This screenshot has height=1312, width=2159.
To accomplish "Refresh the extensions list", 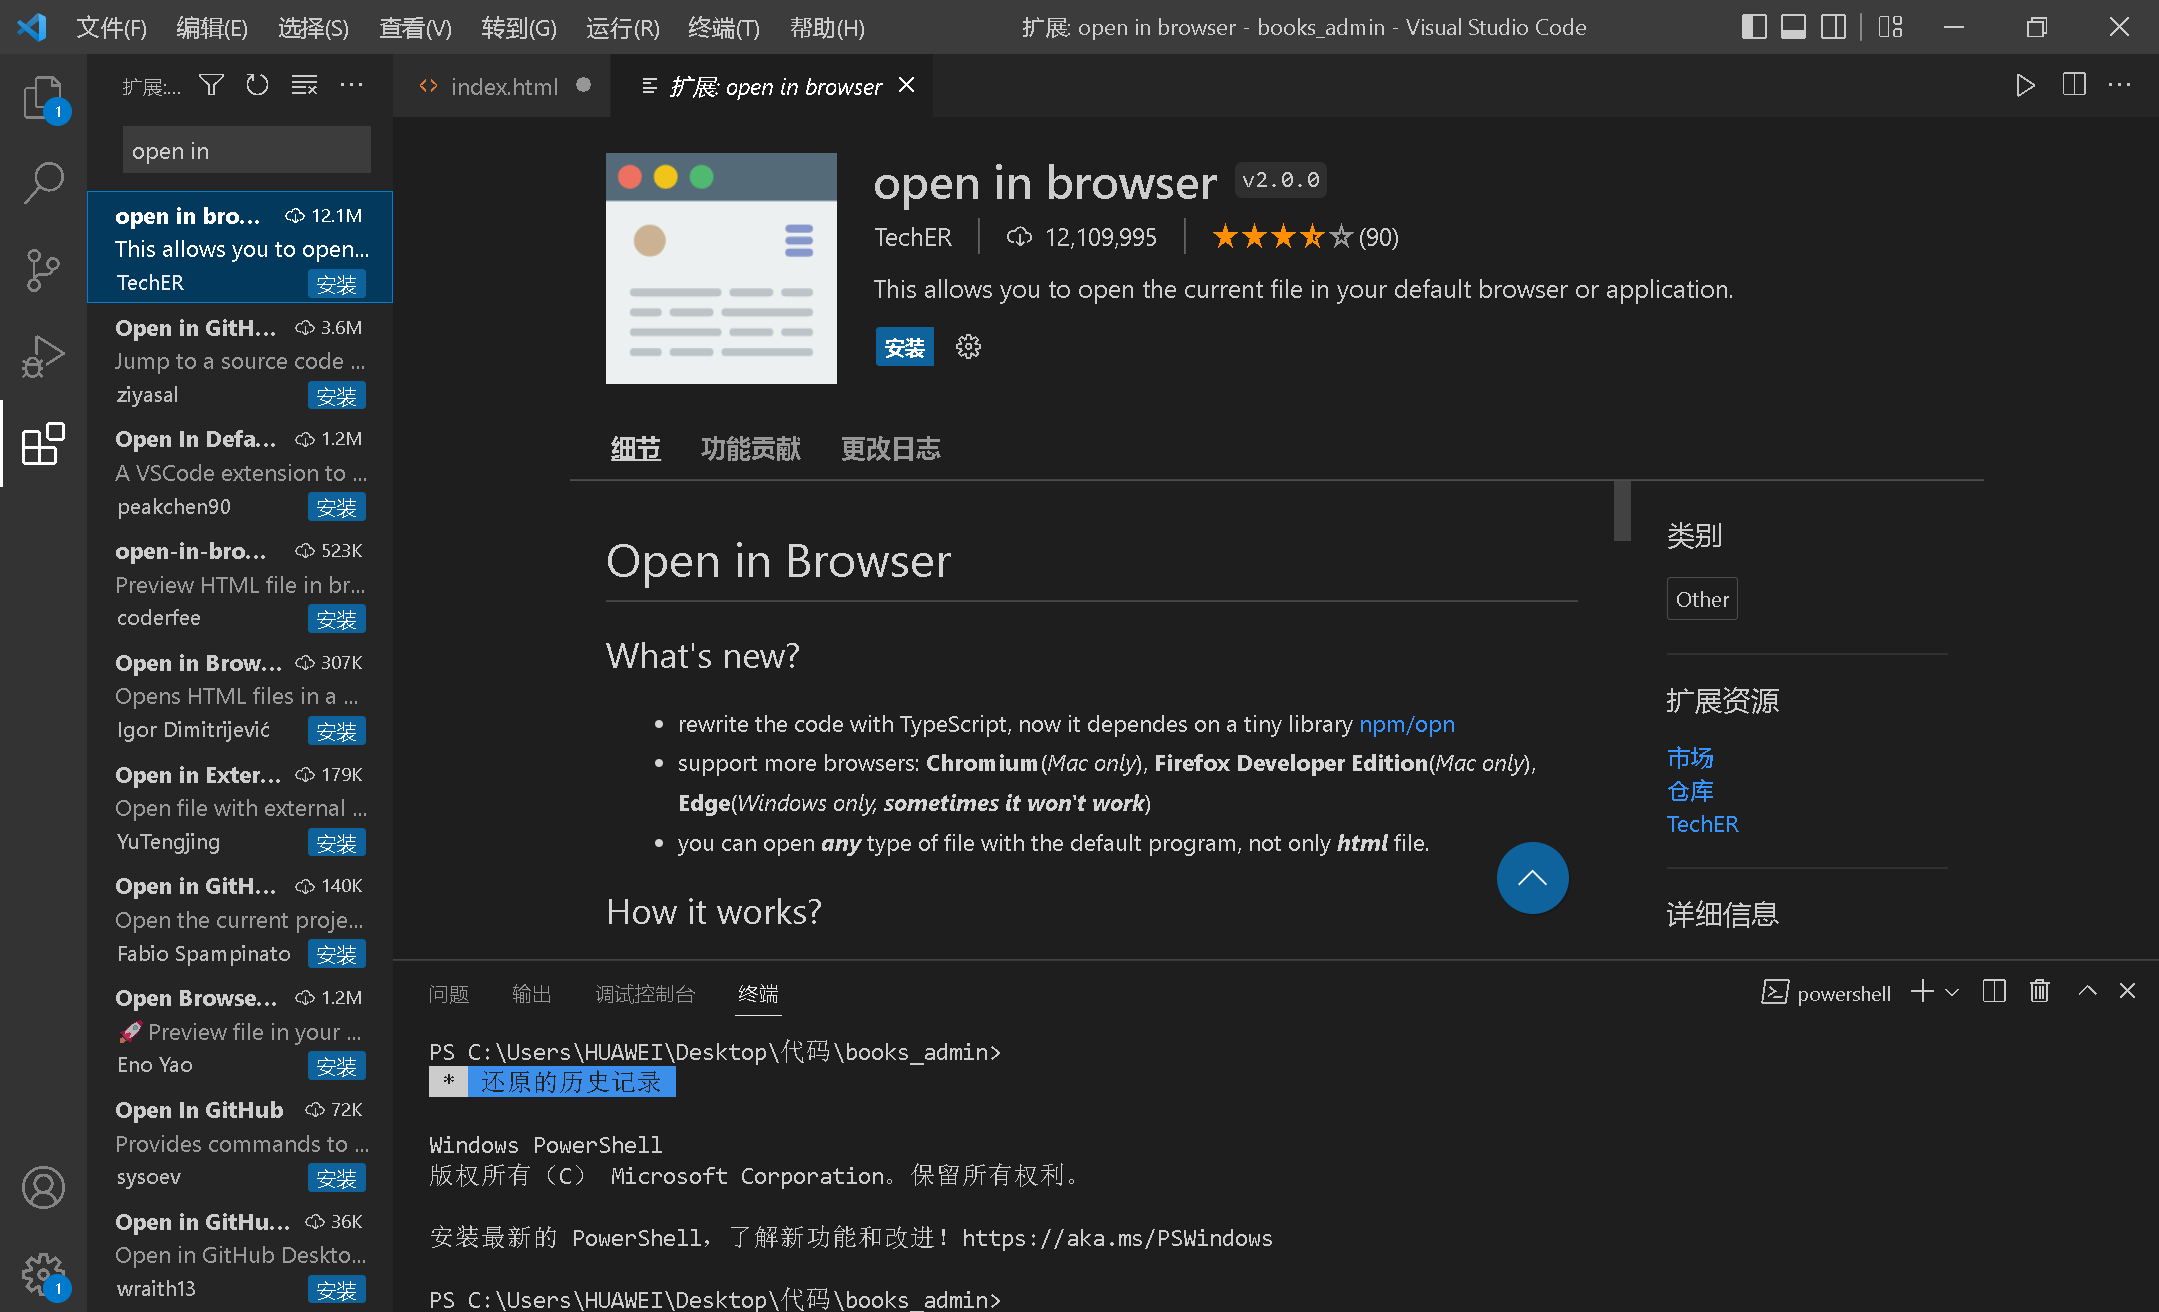I will point(257,85).
